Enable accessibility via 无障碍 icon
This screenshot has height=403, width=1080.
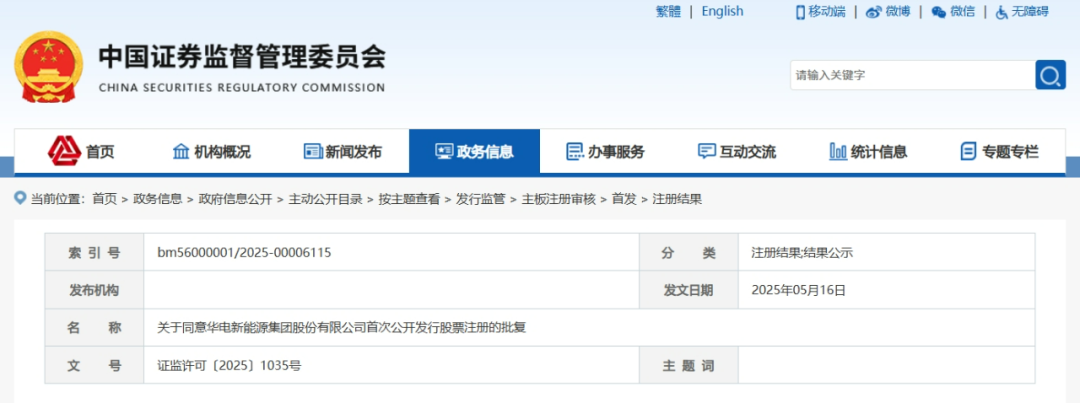tap(1001, 12)
